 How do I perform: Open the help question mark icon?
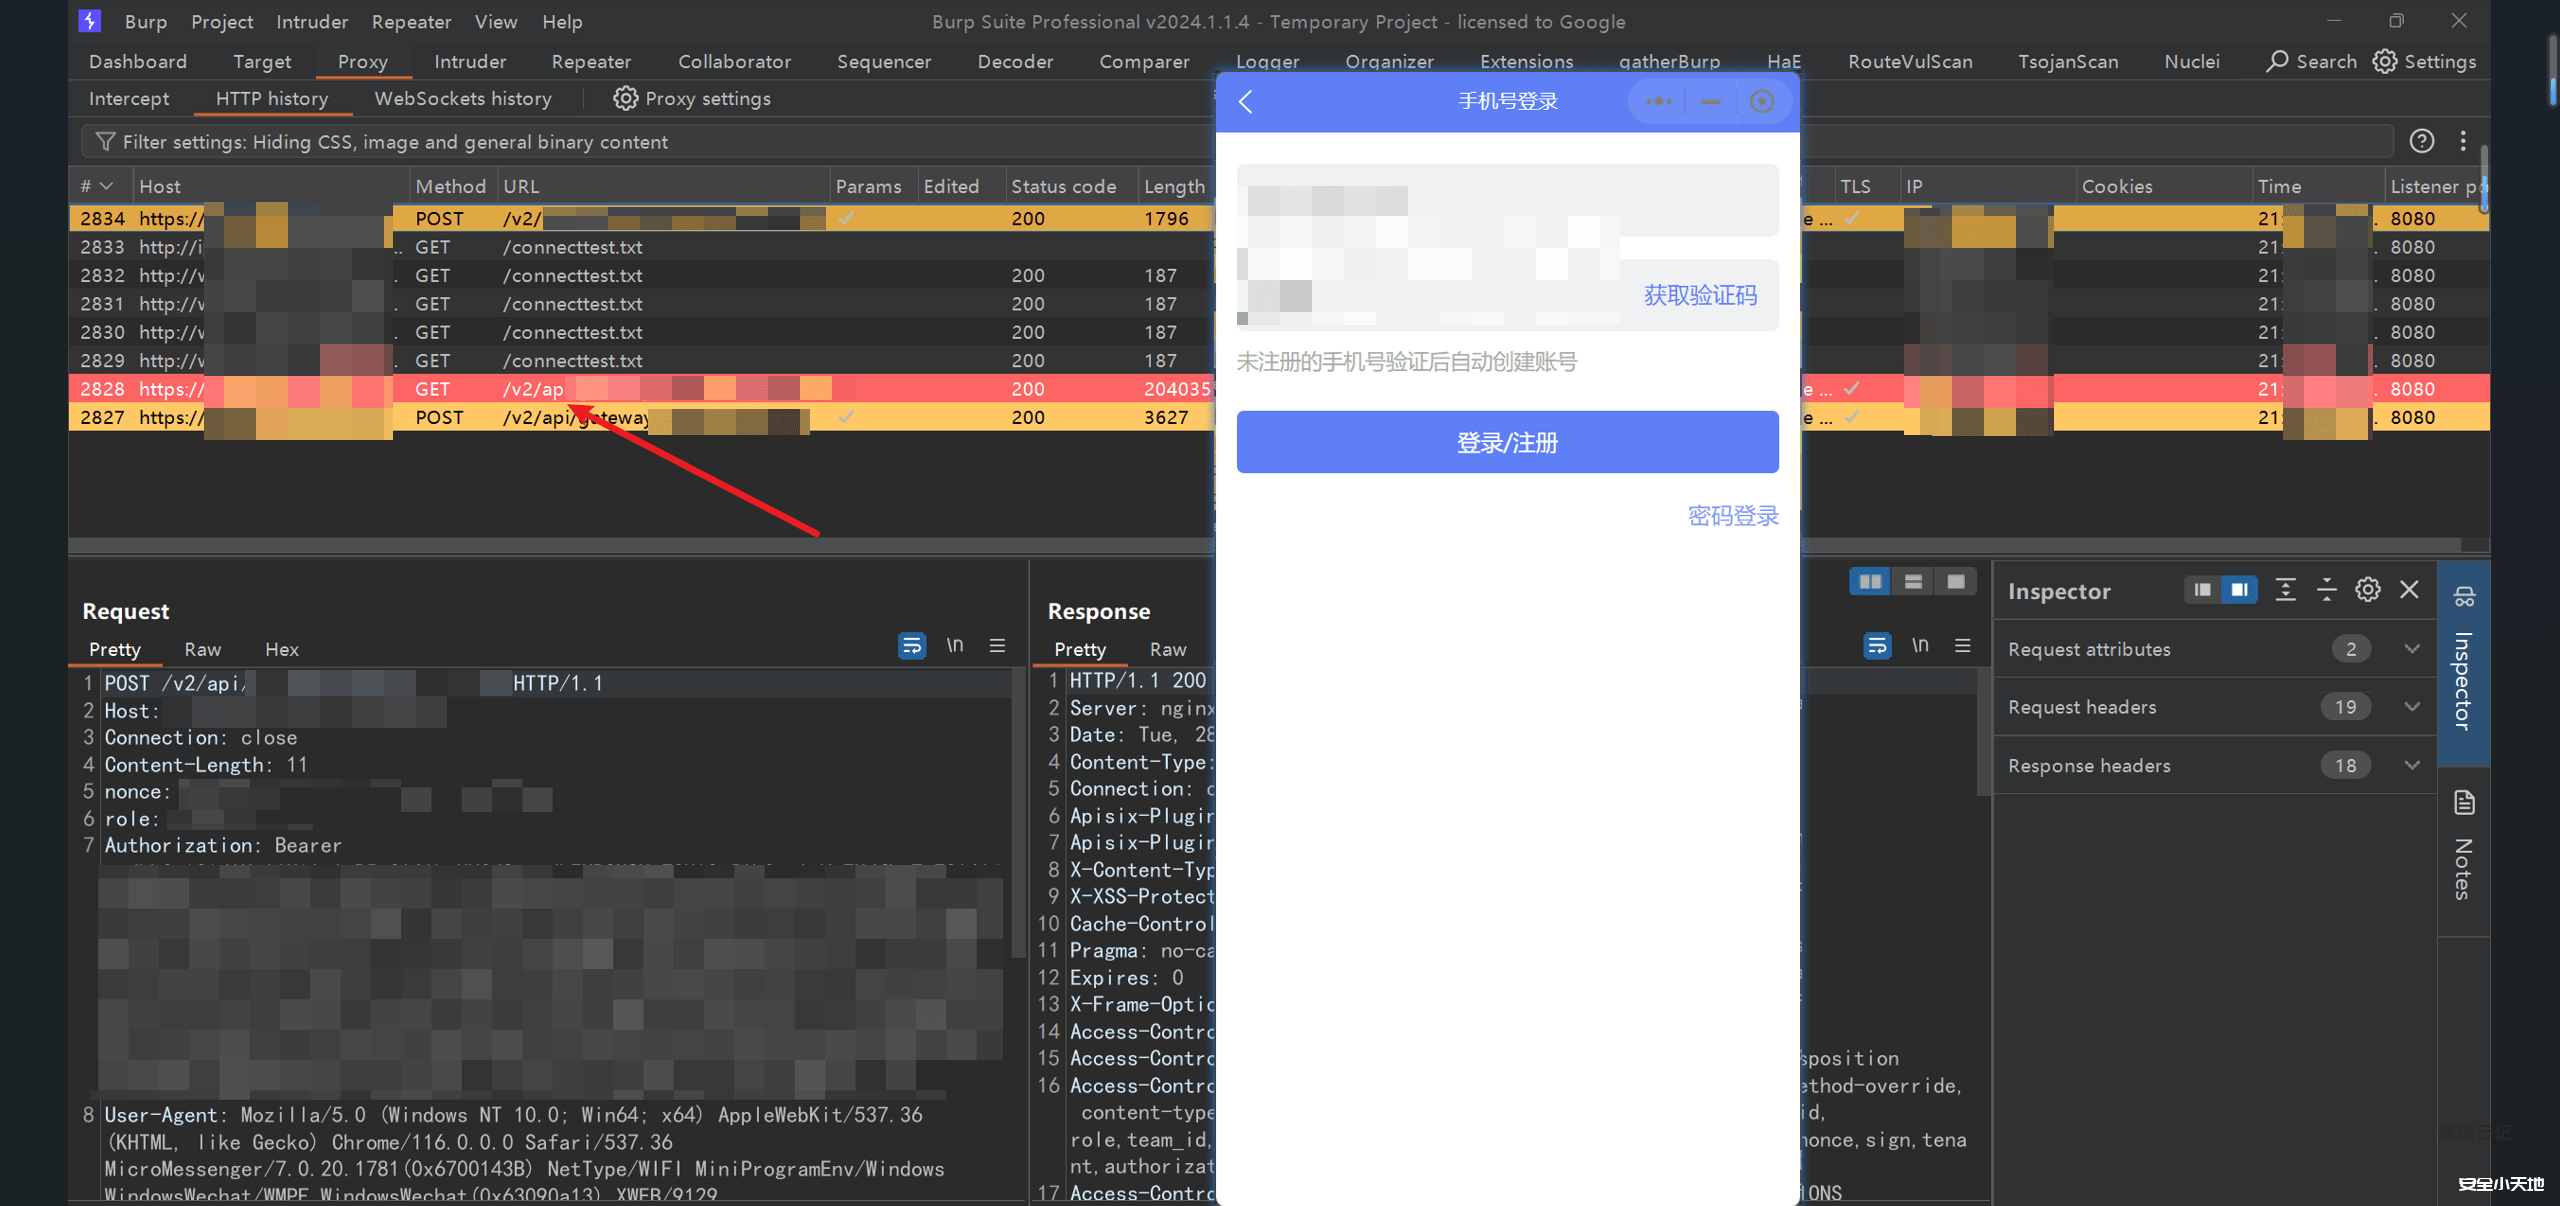point(2421,141)
